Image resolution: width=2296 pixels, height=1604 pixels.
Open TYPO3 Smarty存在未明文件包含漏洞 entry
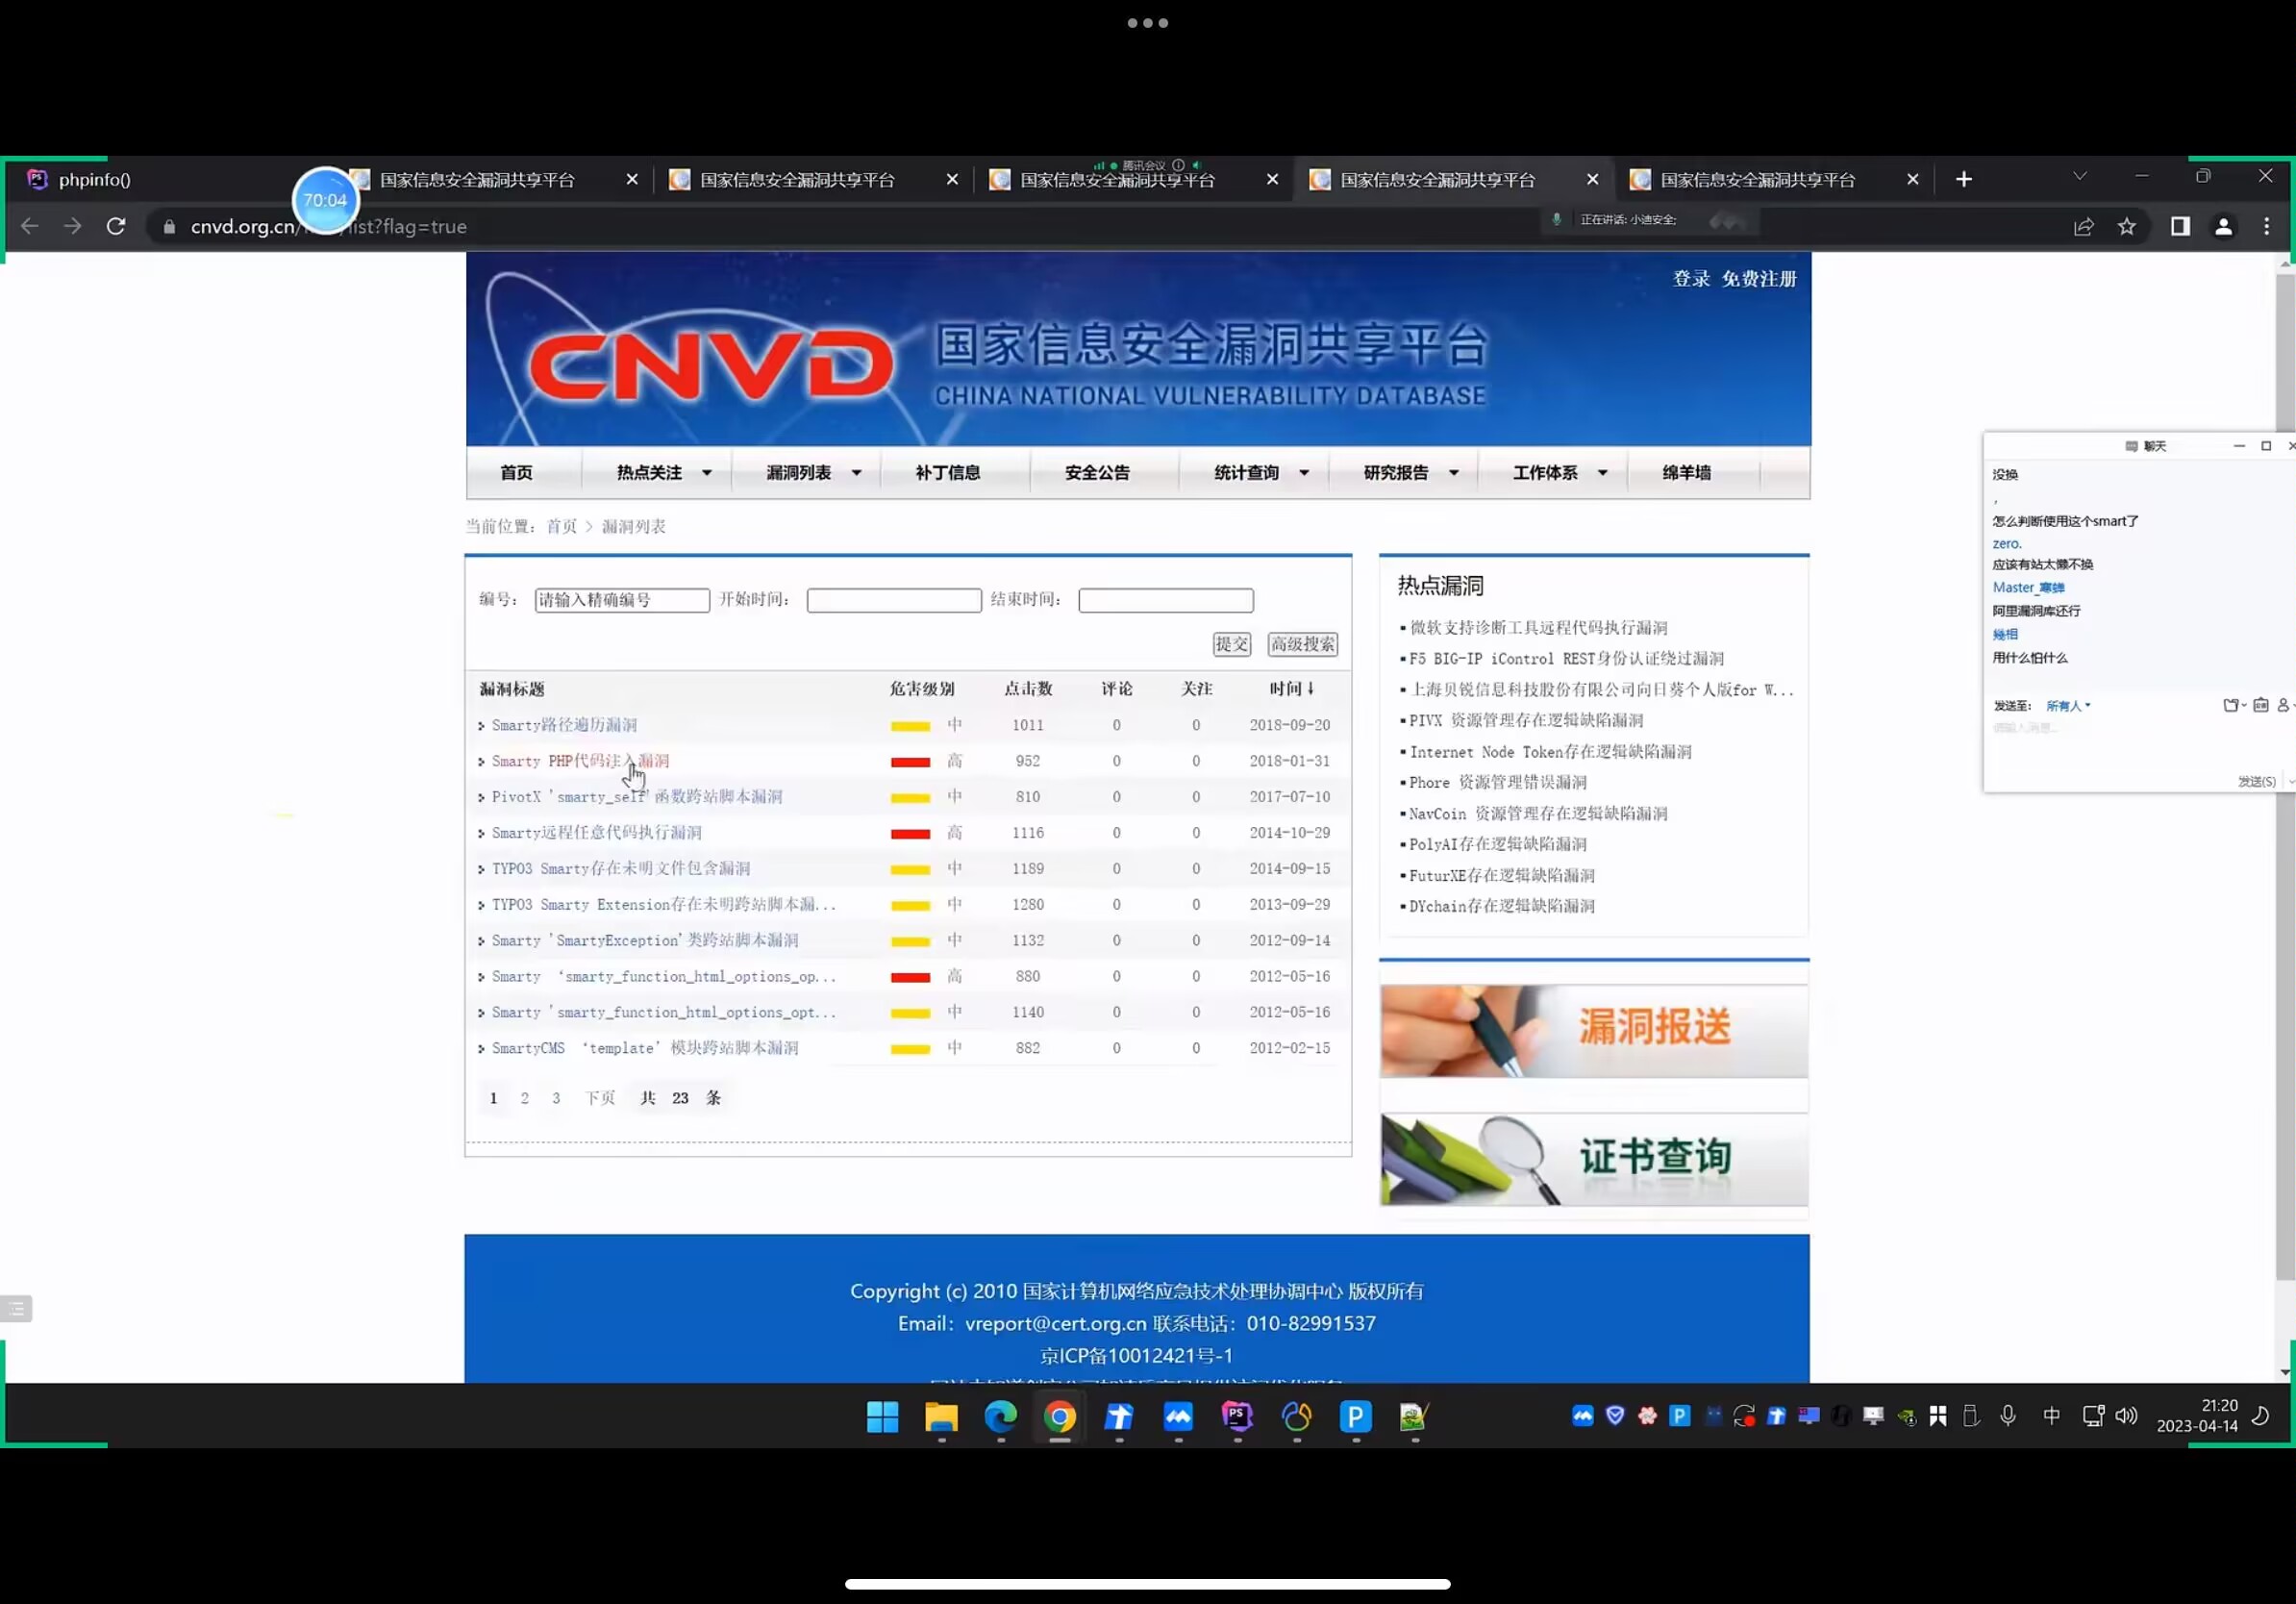coord(620,869)
